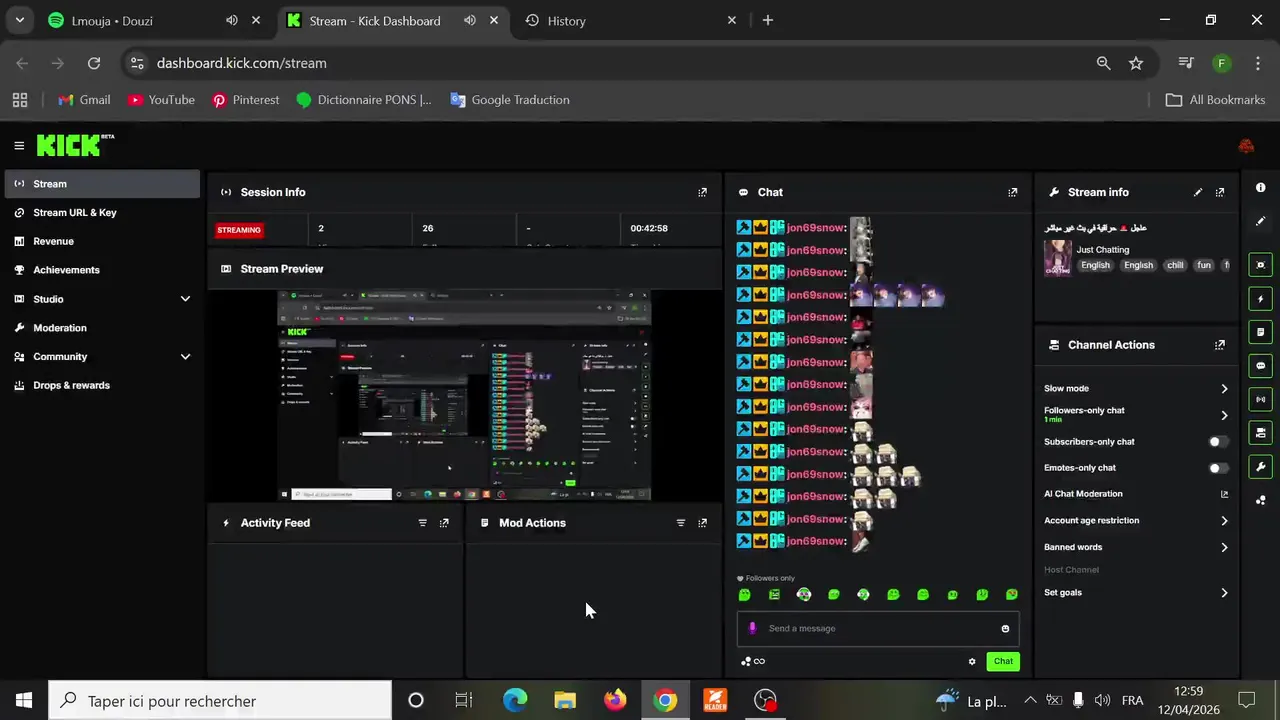The width and height of the screenshot is (1280, 720).
Task: Toggle Emotes-only chat switch
Action: [x=1217, y=468]
